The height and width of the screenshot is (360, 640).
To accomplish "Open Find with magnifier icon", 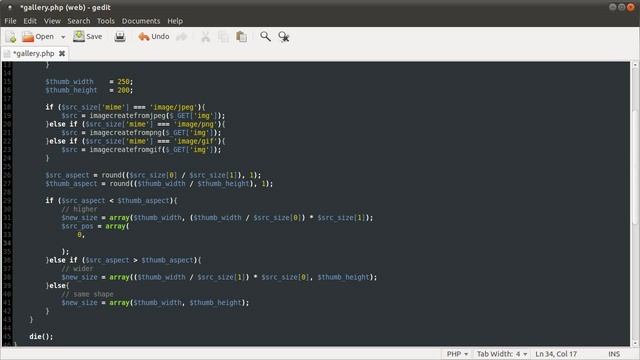I will point(265,37).
